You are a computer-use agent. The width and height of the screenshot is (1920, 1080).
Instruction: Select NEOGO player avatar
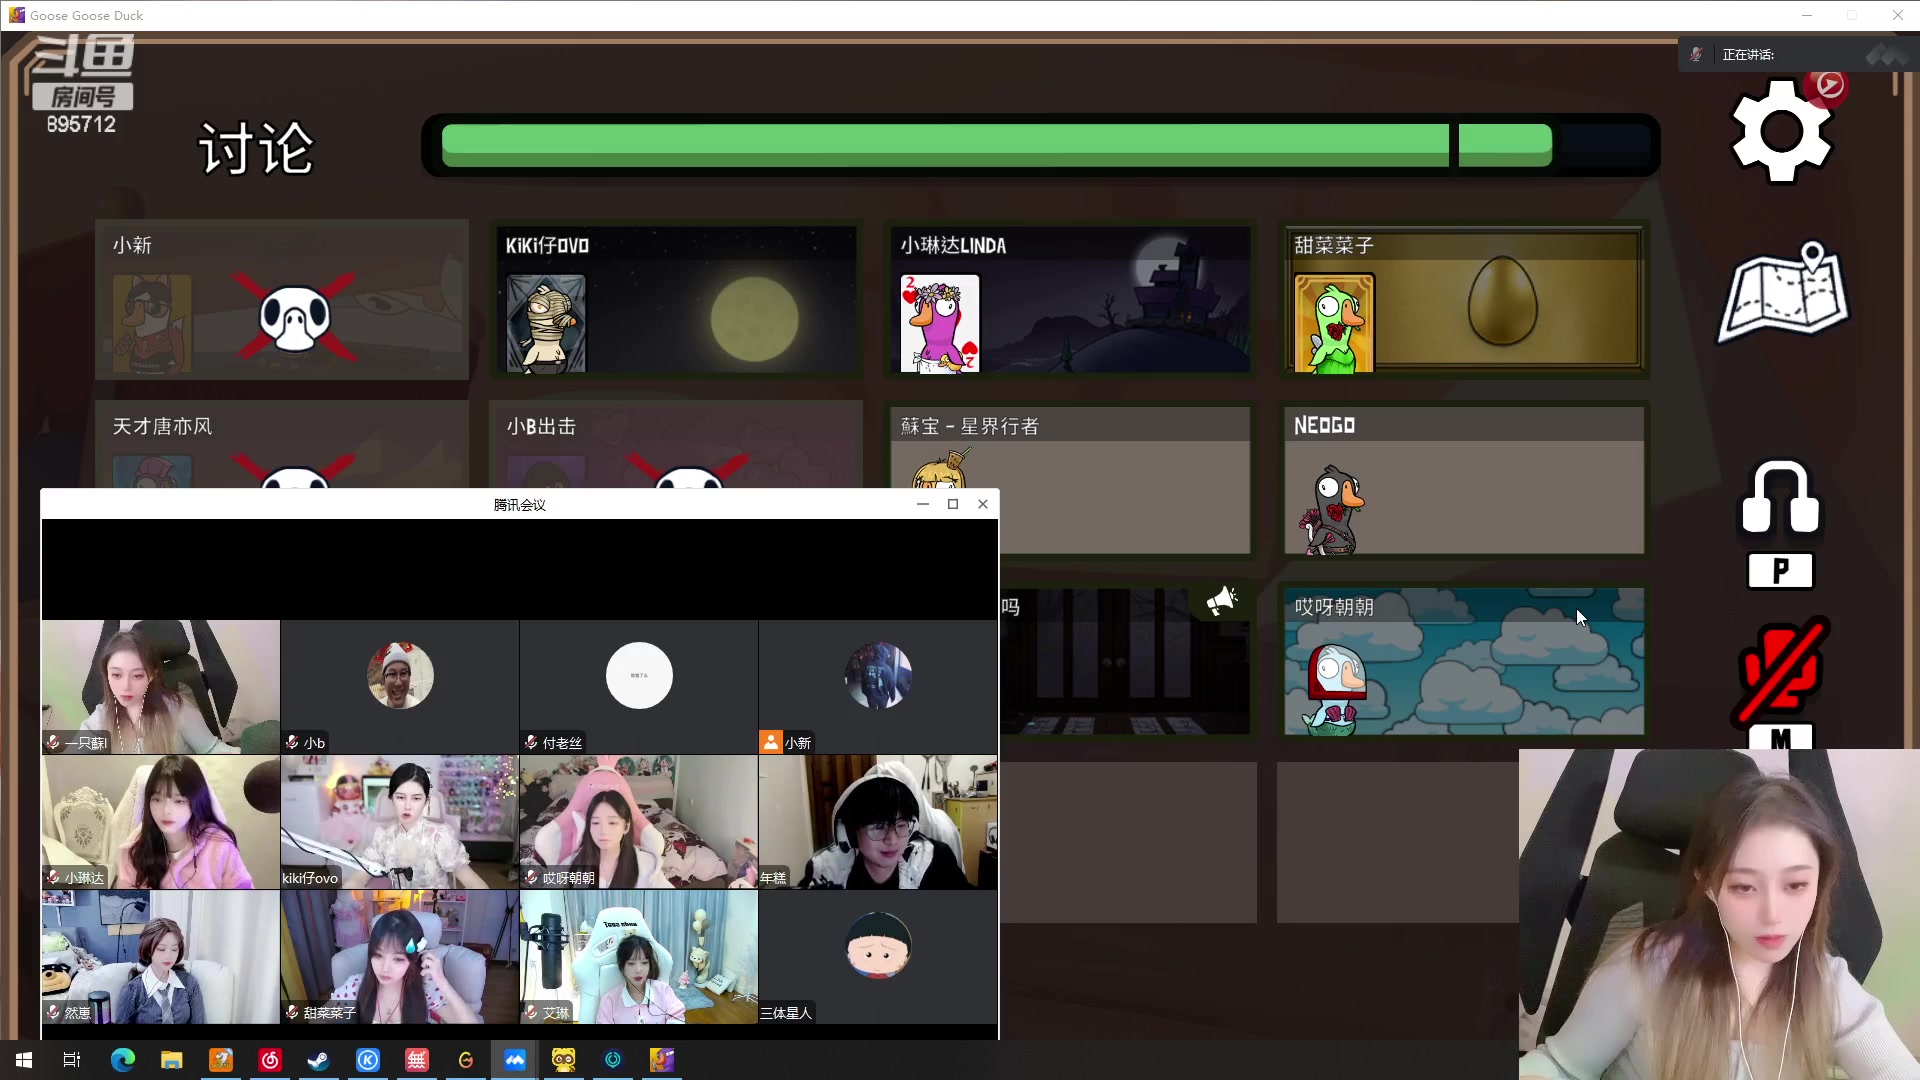[x=1333, y=510]
